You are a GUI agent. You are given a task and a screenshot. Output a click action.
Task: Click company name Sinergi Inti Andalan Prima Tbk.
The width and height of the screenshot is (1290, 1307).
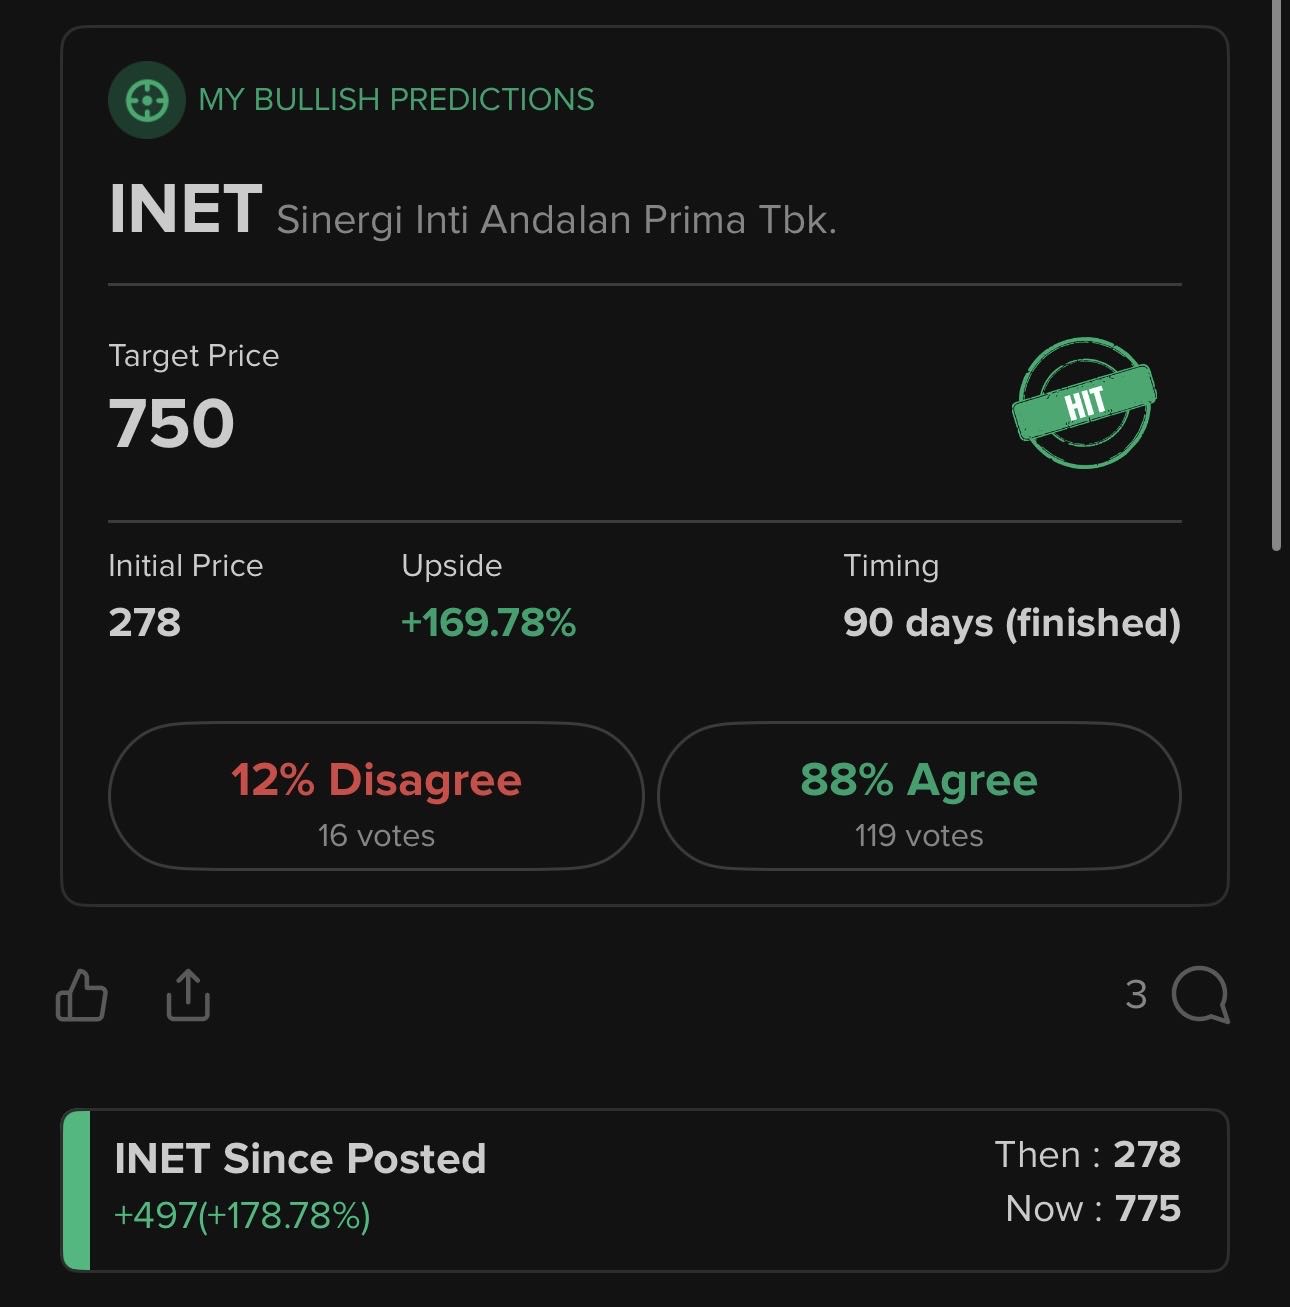coord(556,220)
